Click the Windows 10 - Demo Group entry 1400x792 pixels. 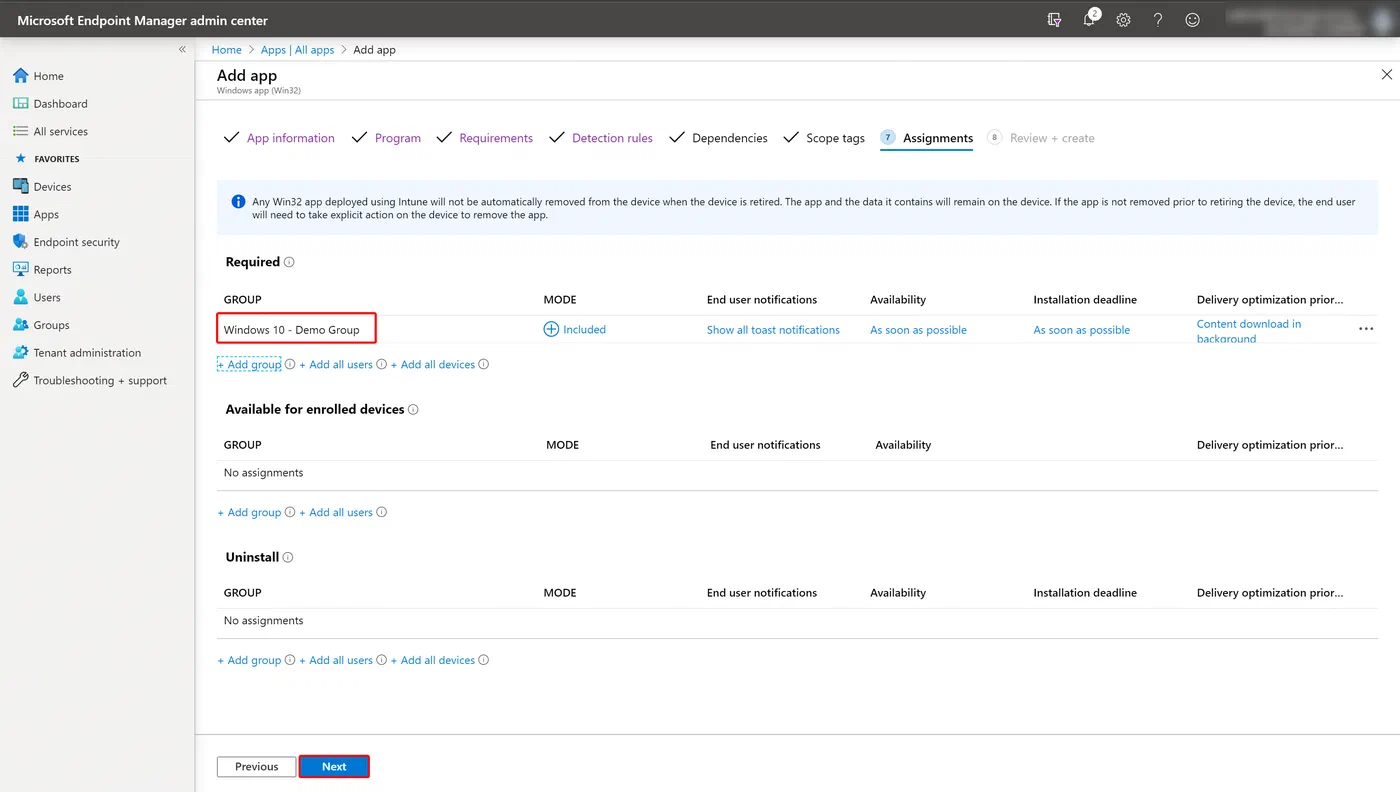[291, 330]
